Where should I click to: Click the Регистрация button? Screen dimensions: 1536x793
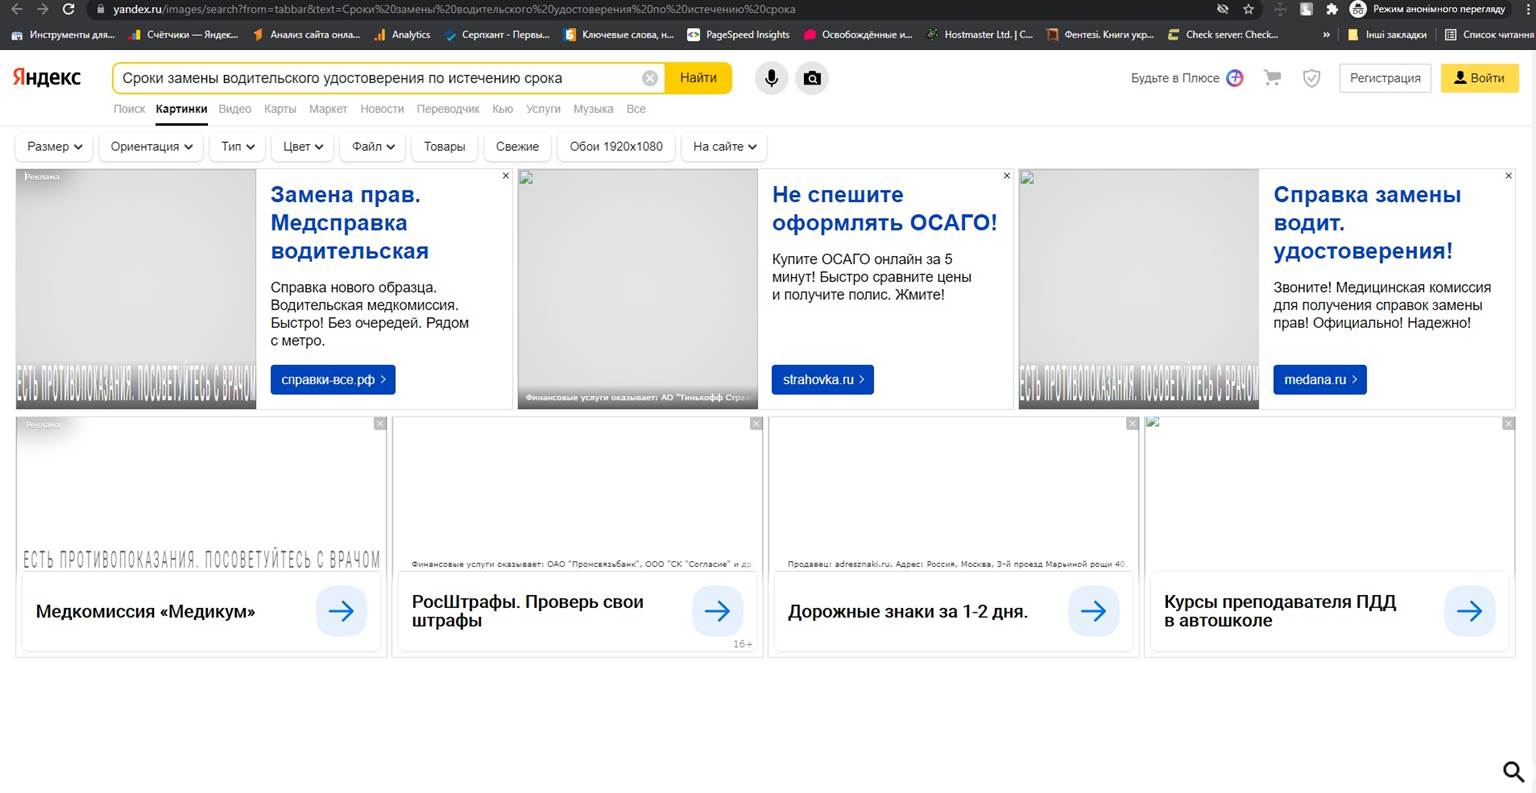[1385, 78]
